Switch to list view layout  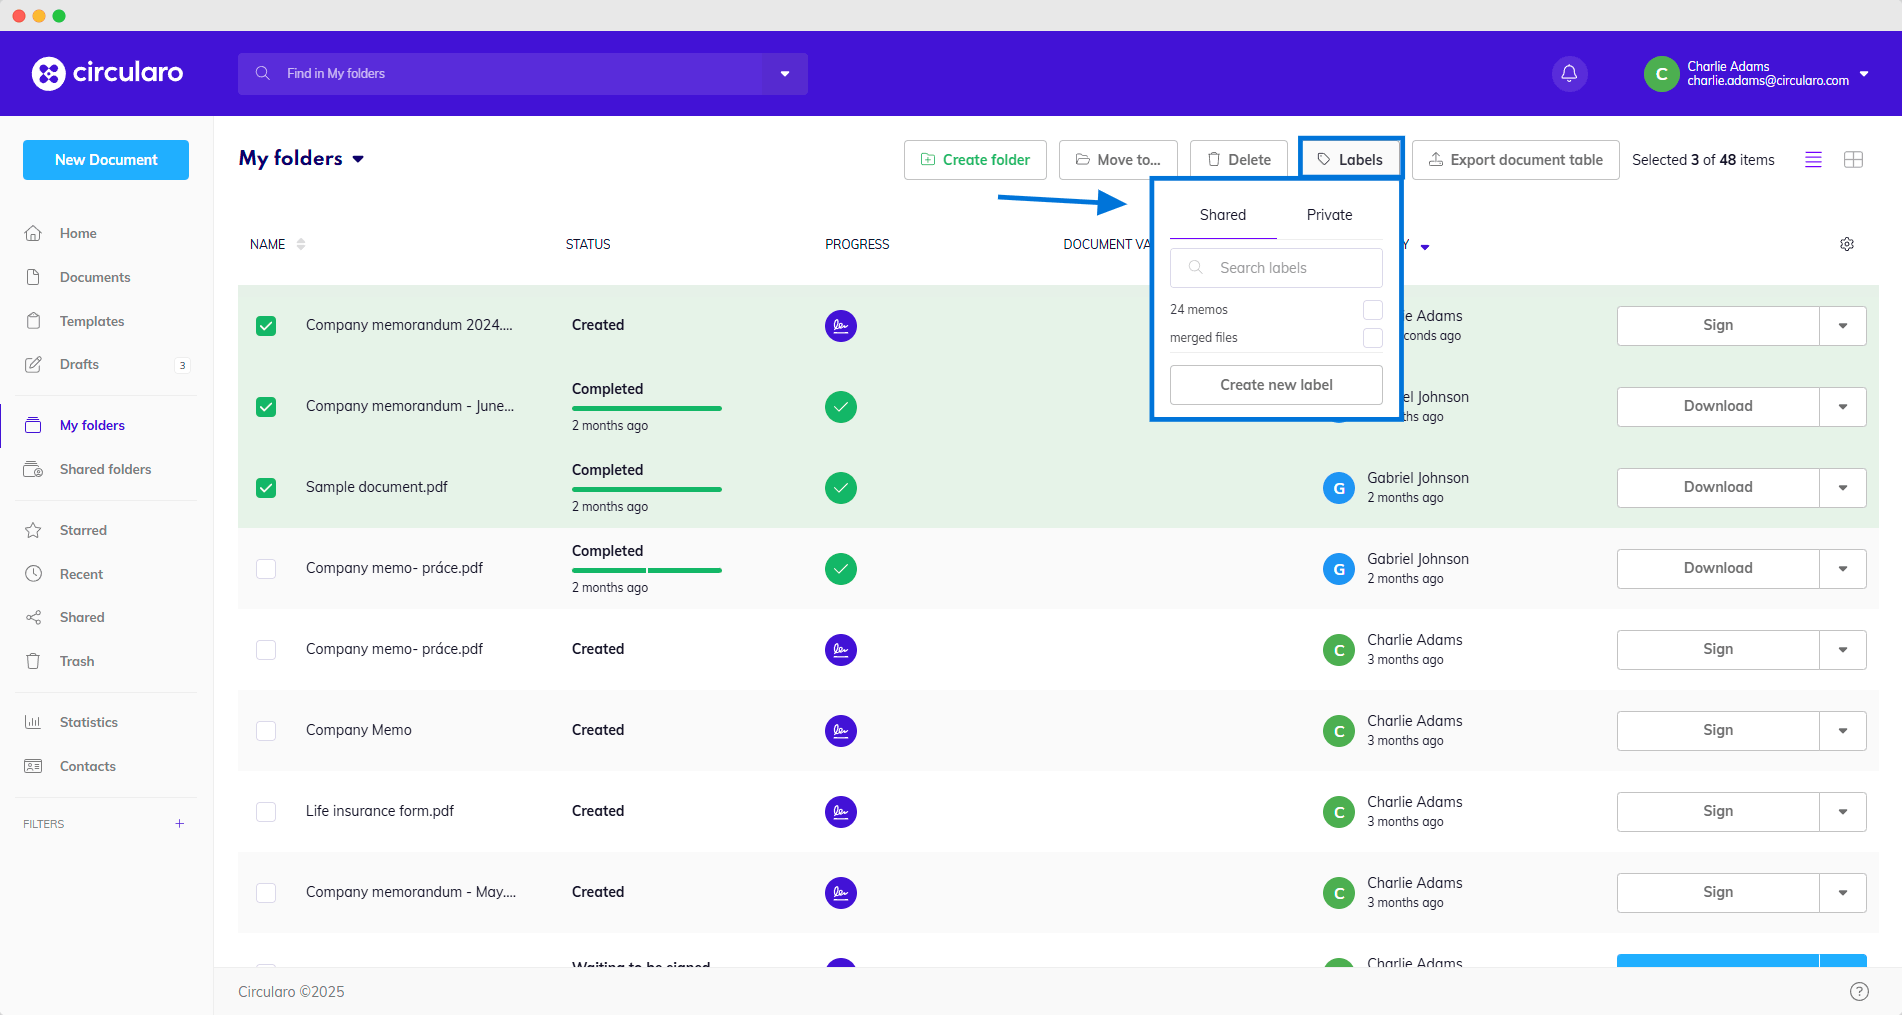point(1813,160)
